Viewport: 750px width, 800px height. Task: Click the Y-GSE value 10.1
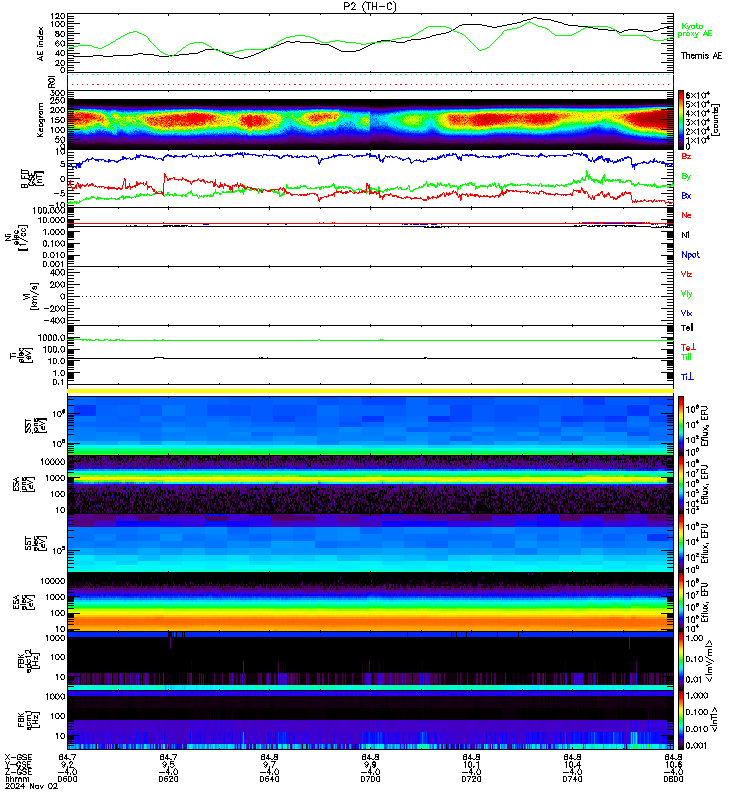[x=471, y=765]
